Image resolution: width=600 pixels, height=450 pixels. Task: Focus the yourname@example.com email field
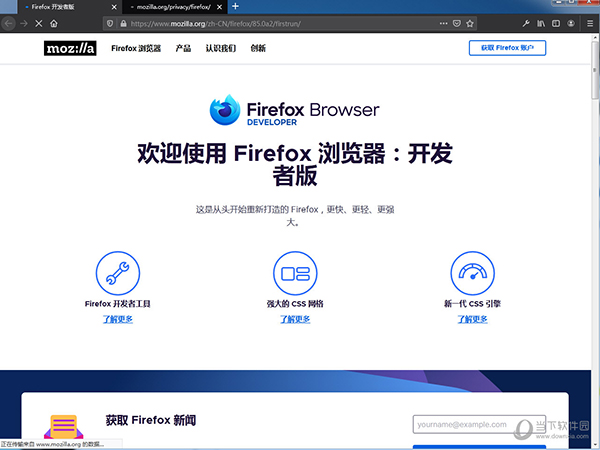pos(479,424)
